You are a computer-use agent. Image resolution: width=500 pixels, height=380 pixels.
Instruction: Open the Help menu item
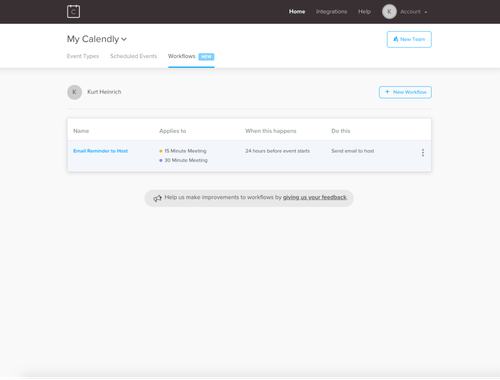[364, 12]
